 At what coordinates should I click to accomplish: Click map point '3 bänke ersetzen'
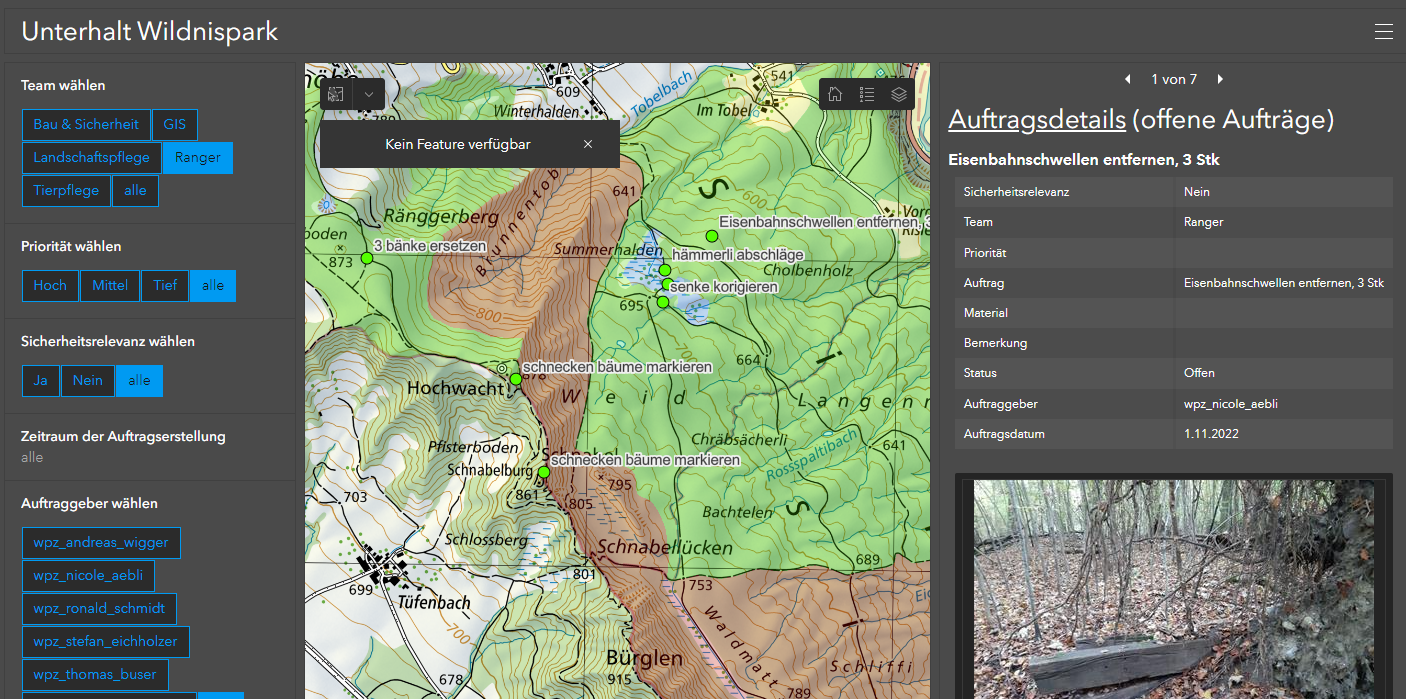coord(366,258)
